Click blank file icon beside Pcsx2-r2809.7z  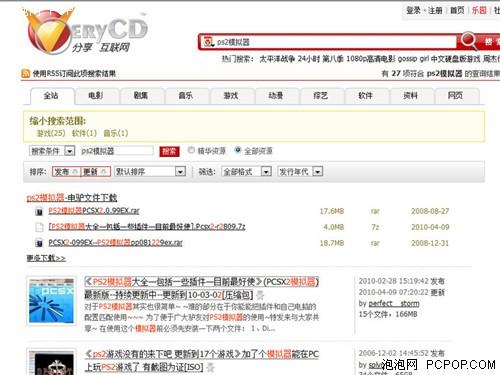[39, 227]
